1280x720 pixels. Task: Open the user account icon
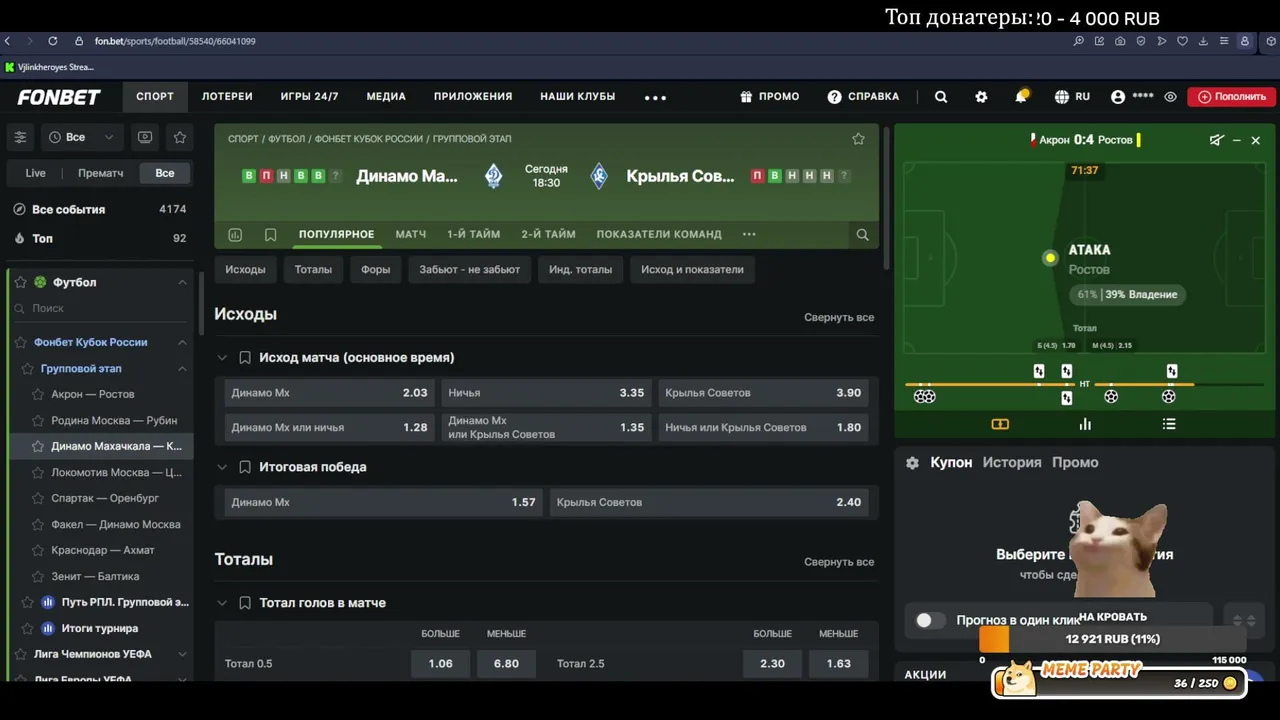[x=1118, y=97]
